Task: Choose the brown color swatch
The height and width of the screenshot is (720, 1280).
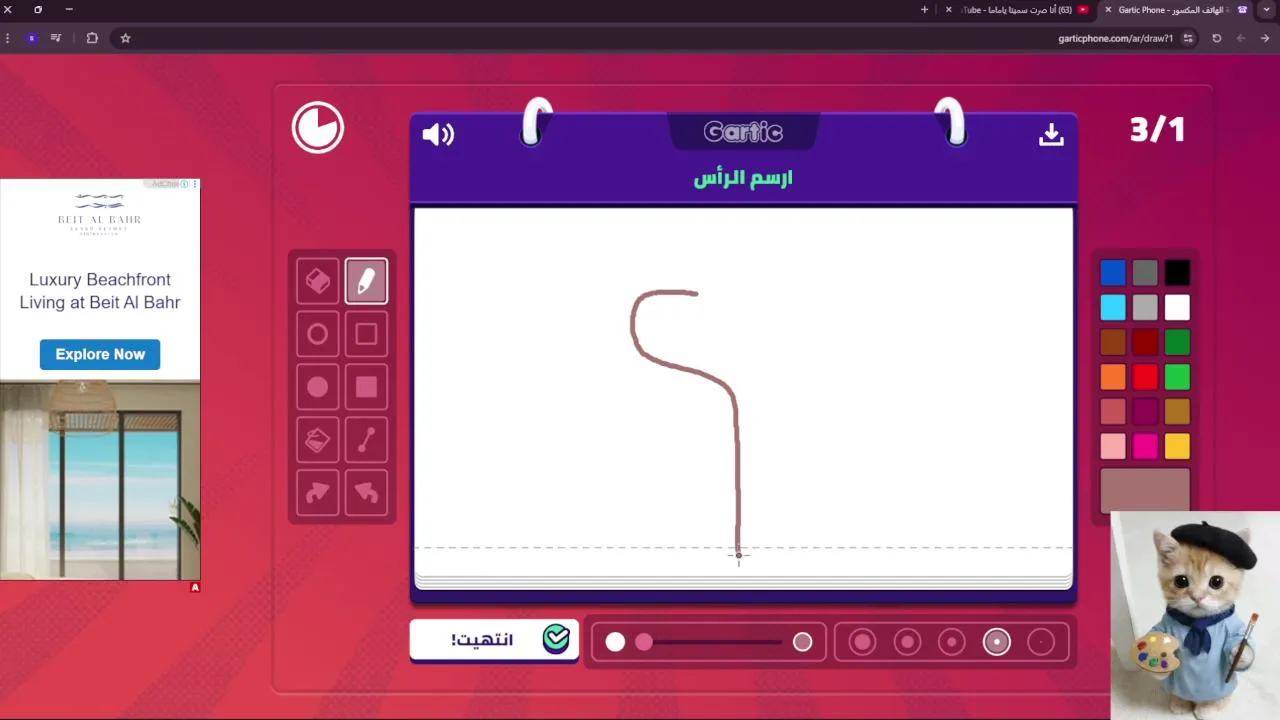Action: (1113, 342)
